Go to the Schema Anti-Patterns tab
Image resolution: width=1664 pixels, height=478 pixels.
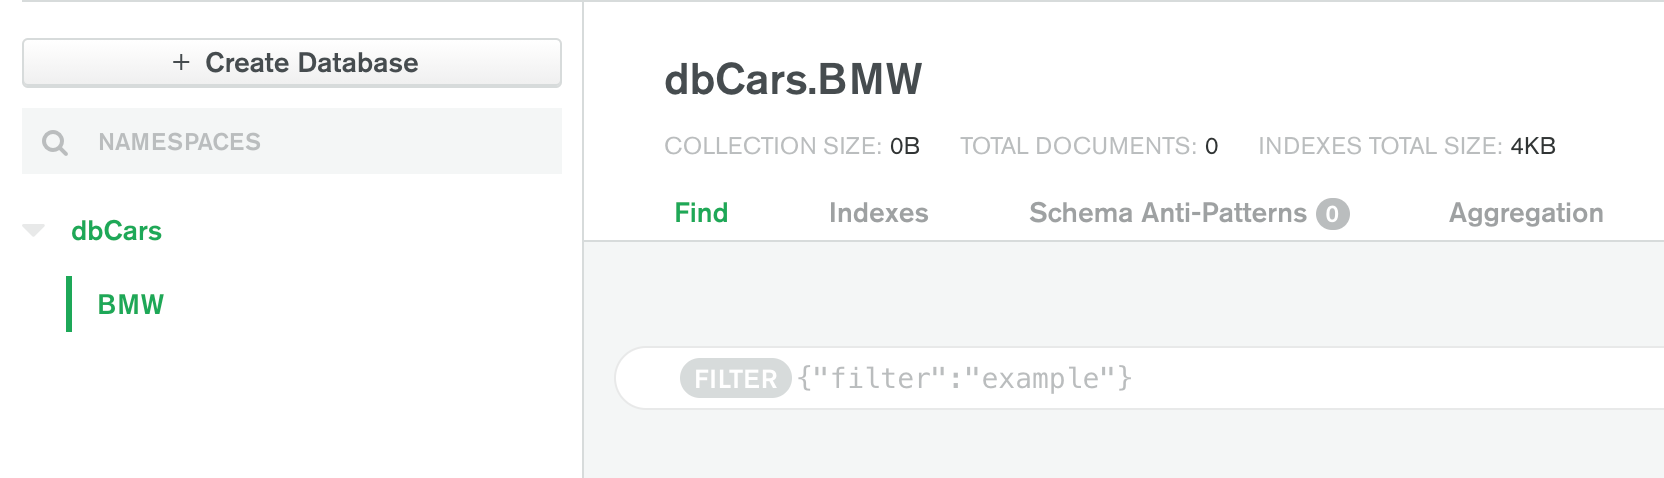(x=1167, y=213)
